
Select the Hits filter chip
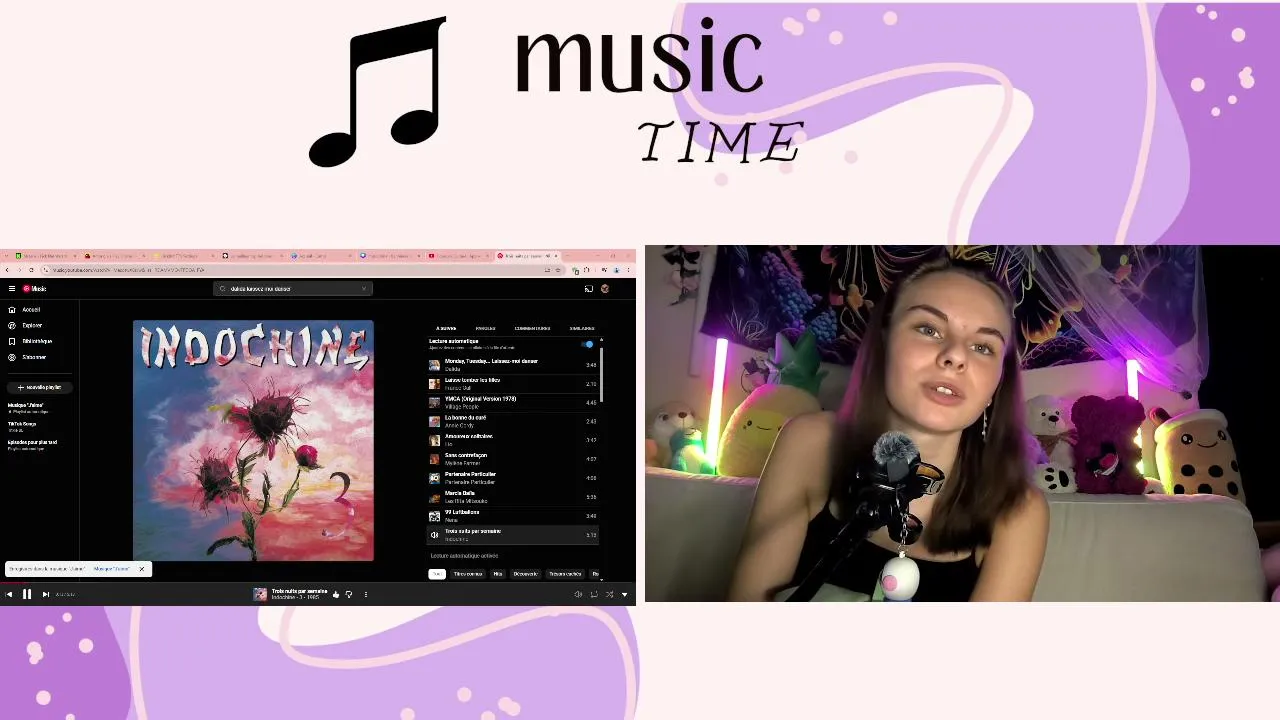(x=498, y=574)
